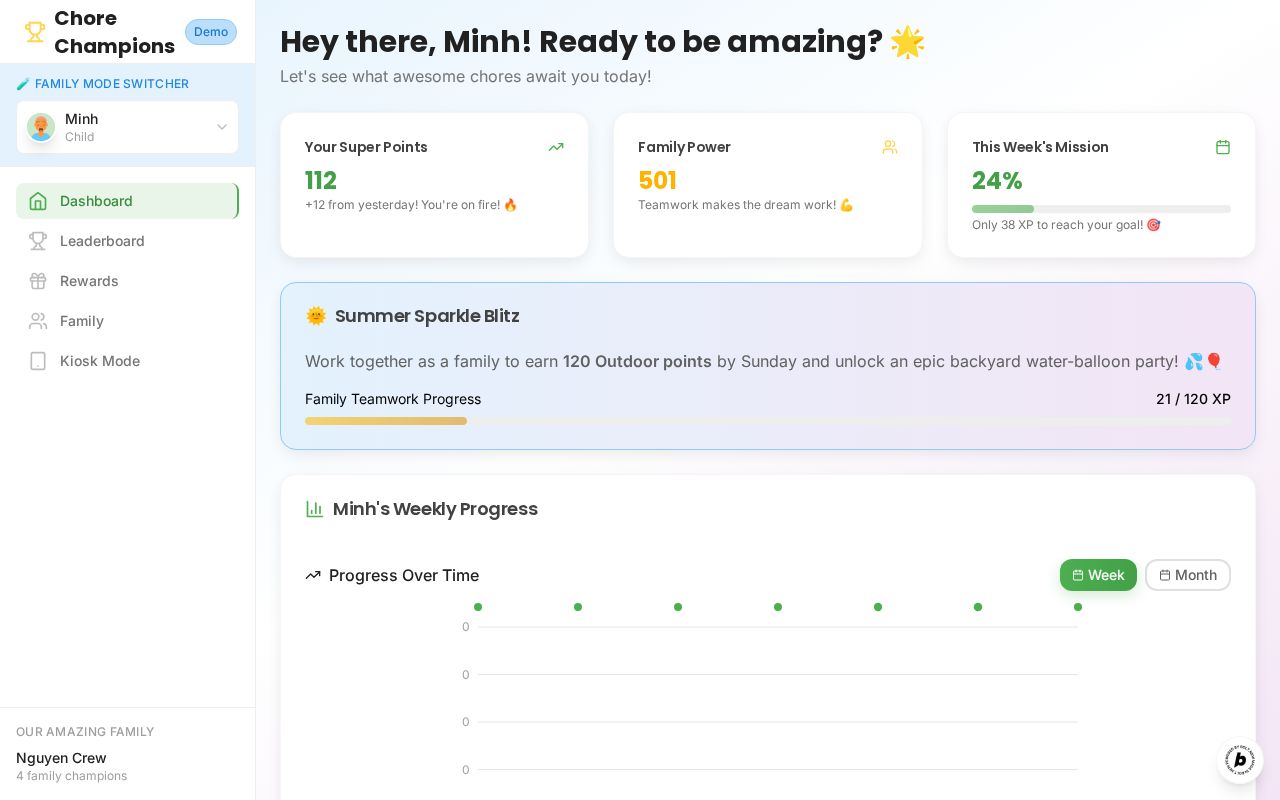Open the Dashboard menu item

[x=127, y=201]
